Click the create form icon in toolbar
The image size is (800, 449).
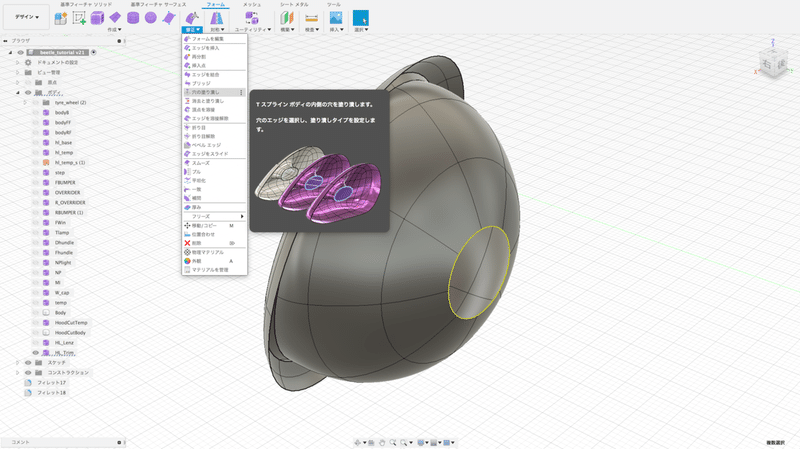point(61,18)
